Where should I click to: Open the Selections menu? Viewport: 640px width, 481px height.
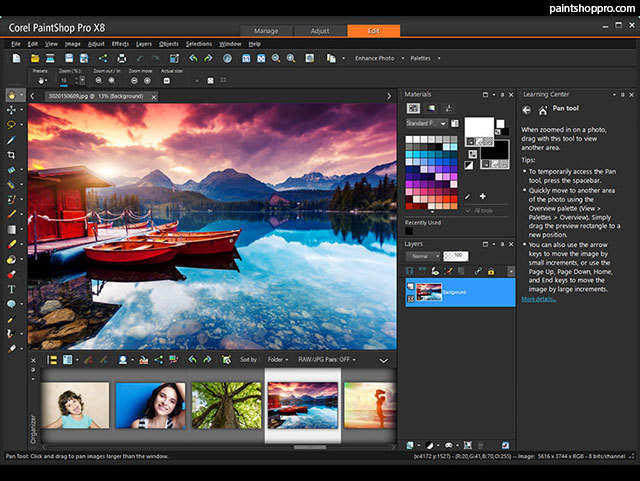[x=199, y=44]
